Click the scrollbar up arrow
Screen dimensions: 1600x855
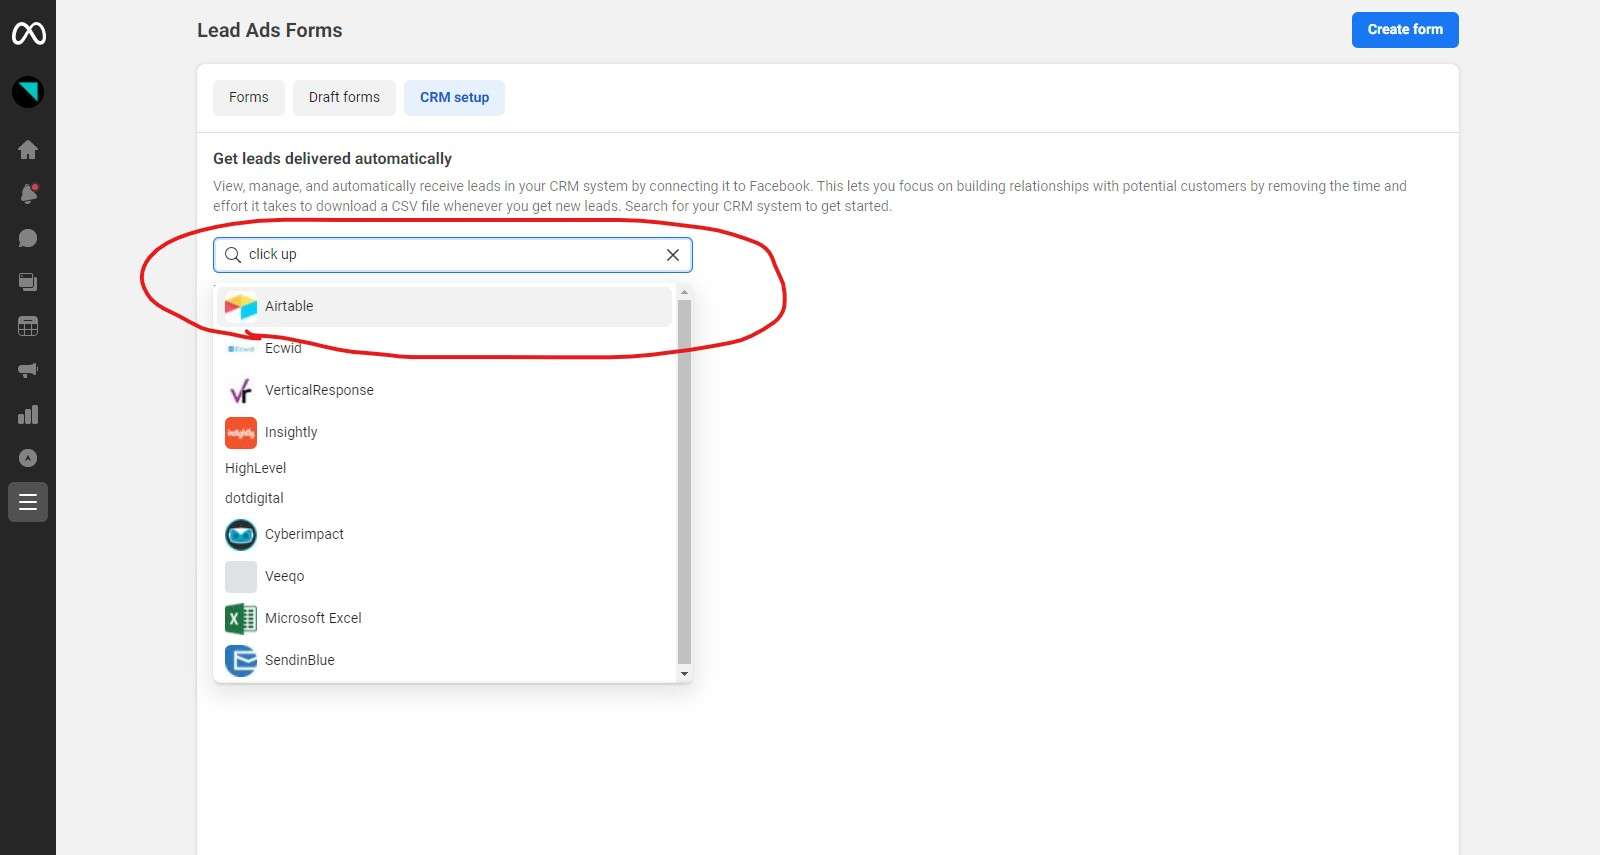click(684, 292)
